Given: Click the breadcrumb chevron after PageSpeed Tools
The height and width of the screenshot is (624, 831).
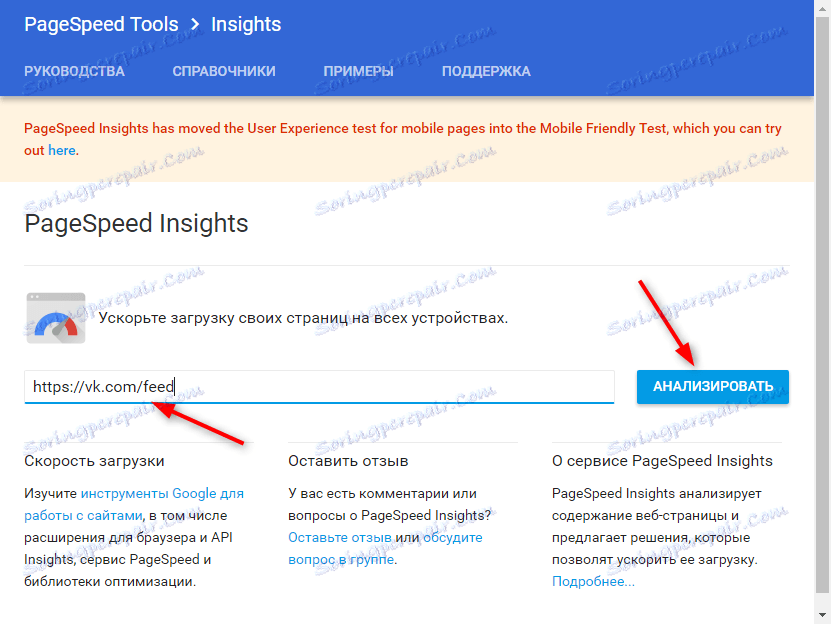Looking at the screenshot, I should [195, 24].
